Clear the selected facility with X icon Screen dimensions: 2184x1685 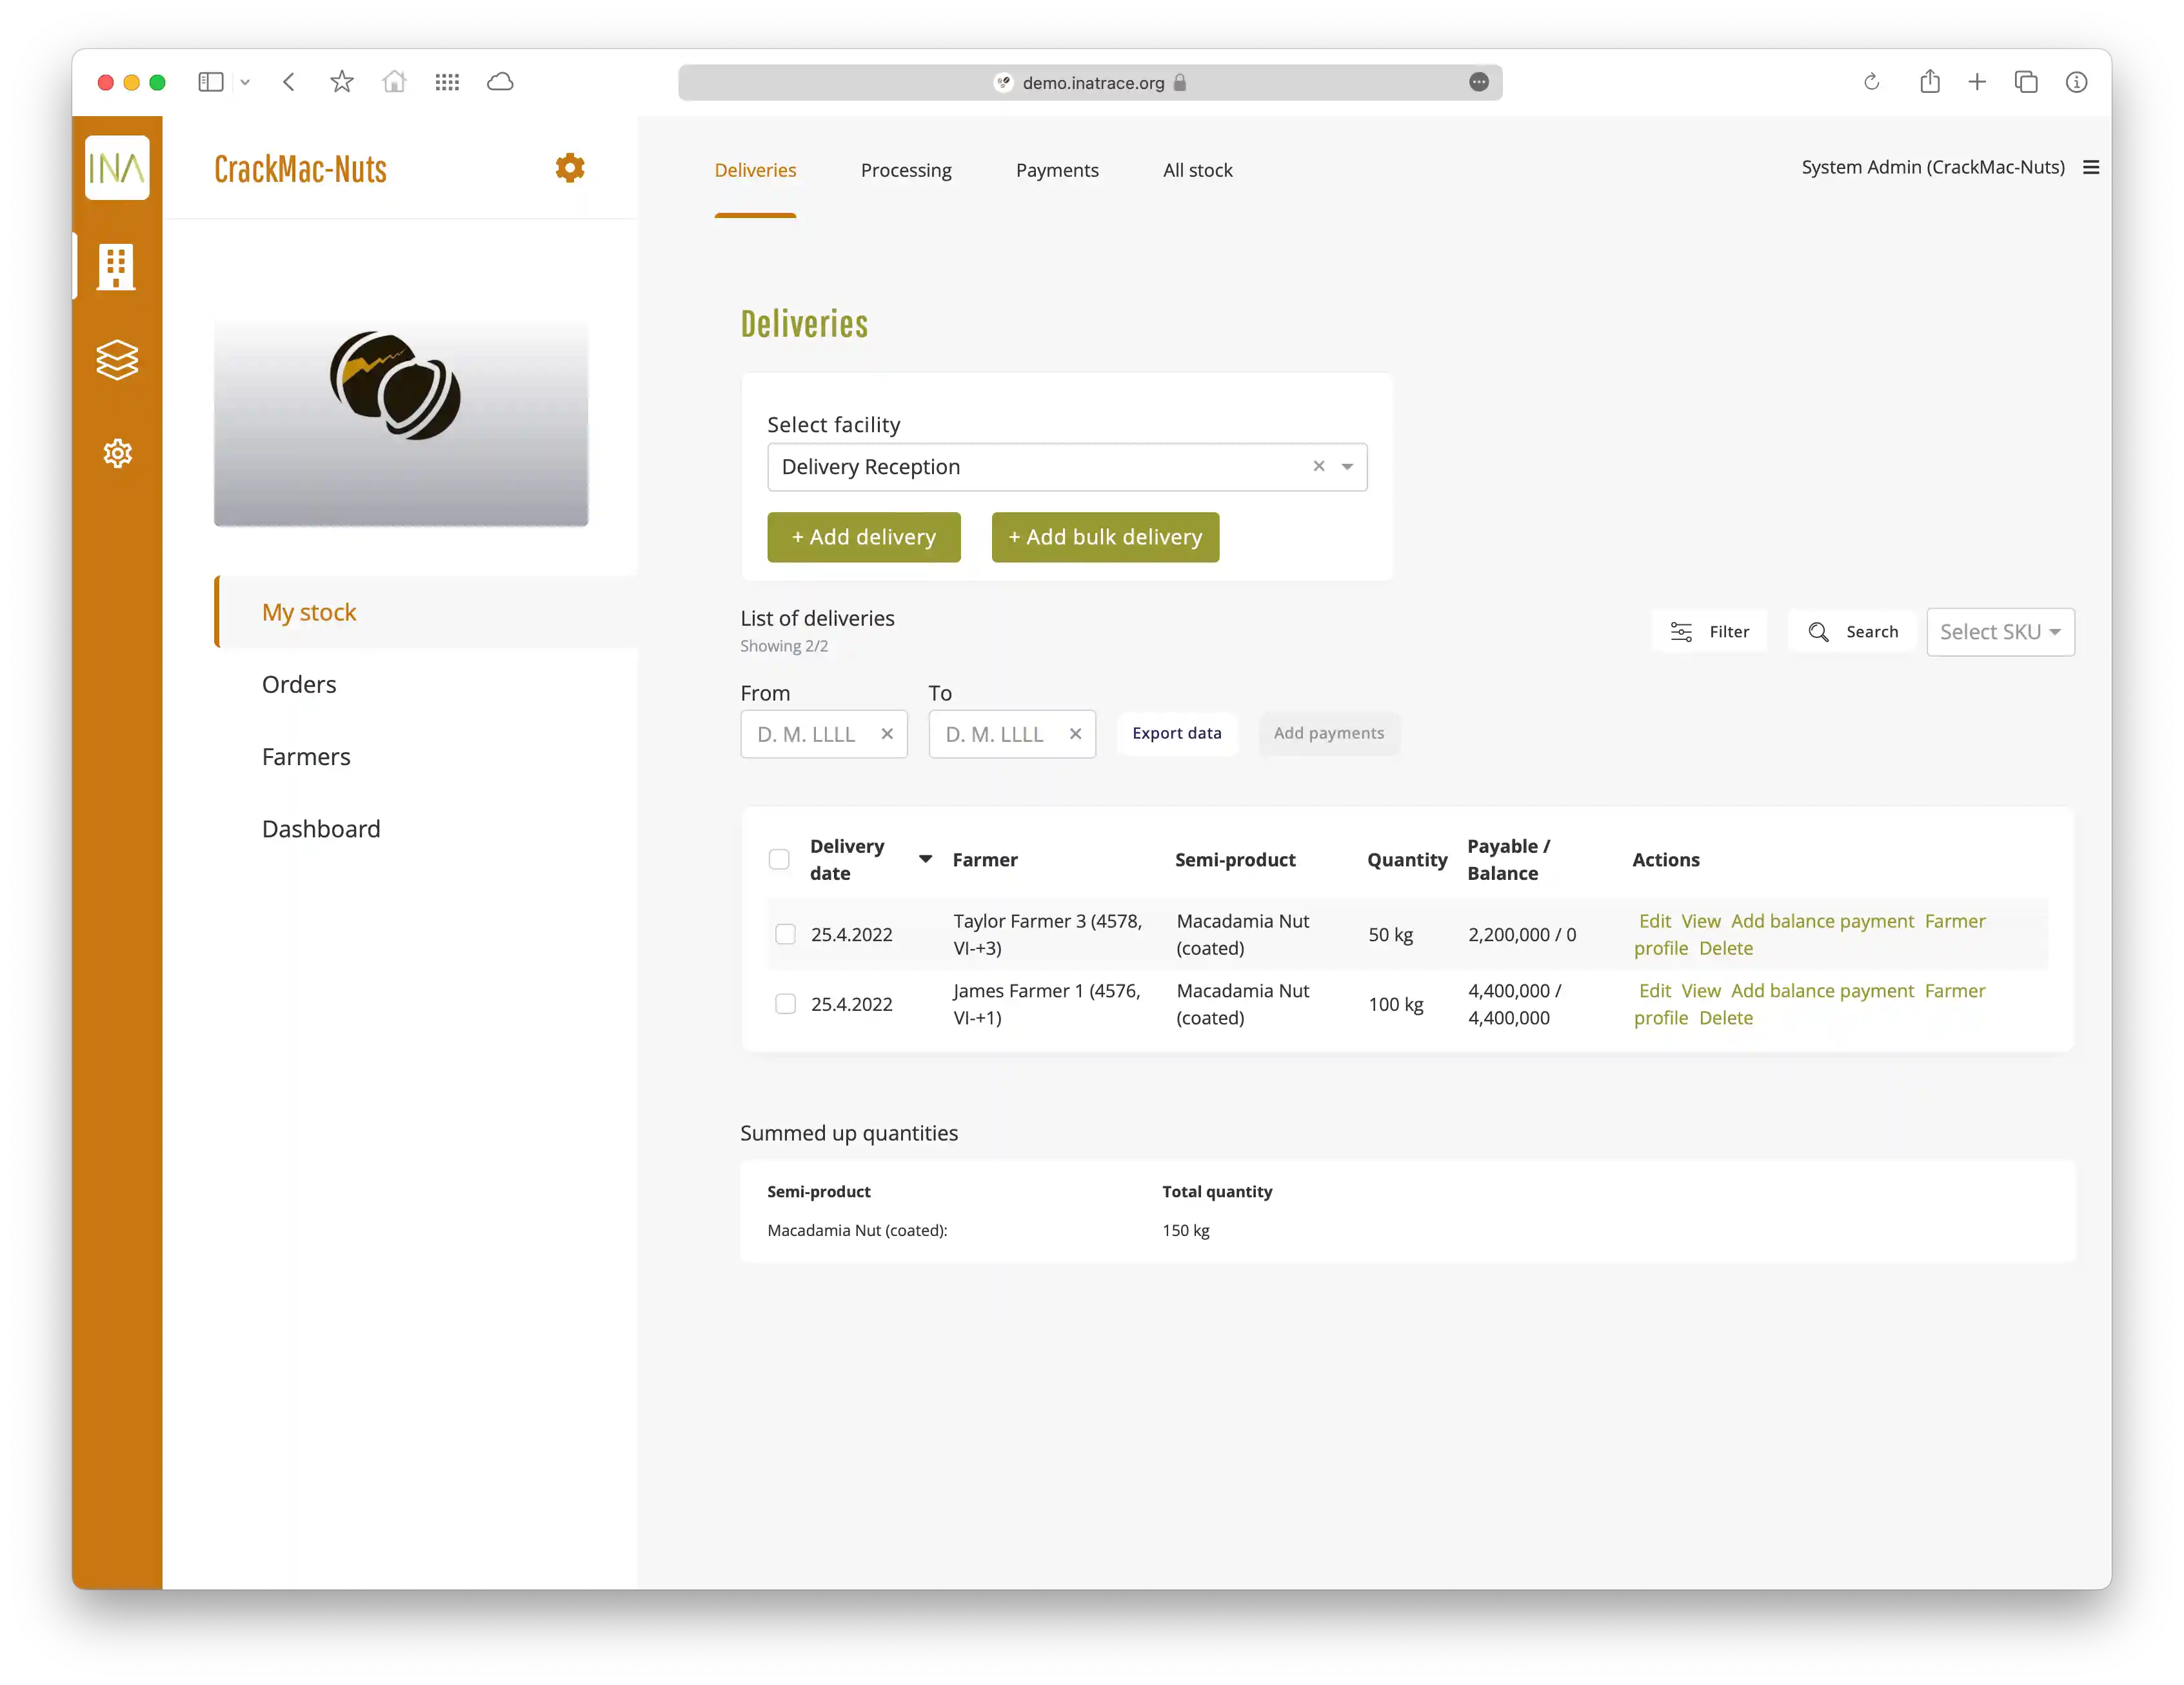[1319, 466]
